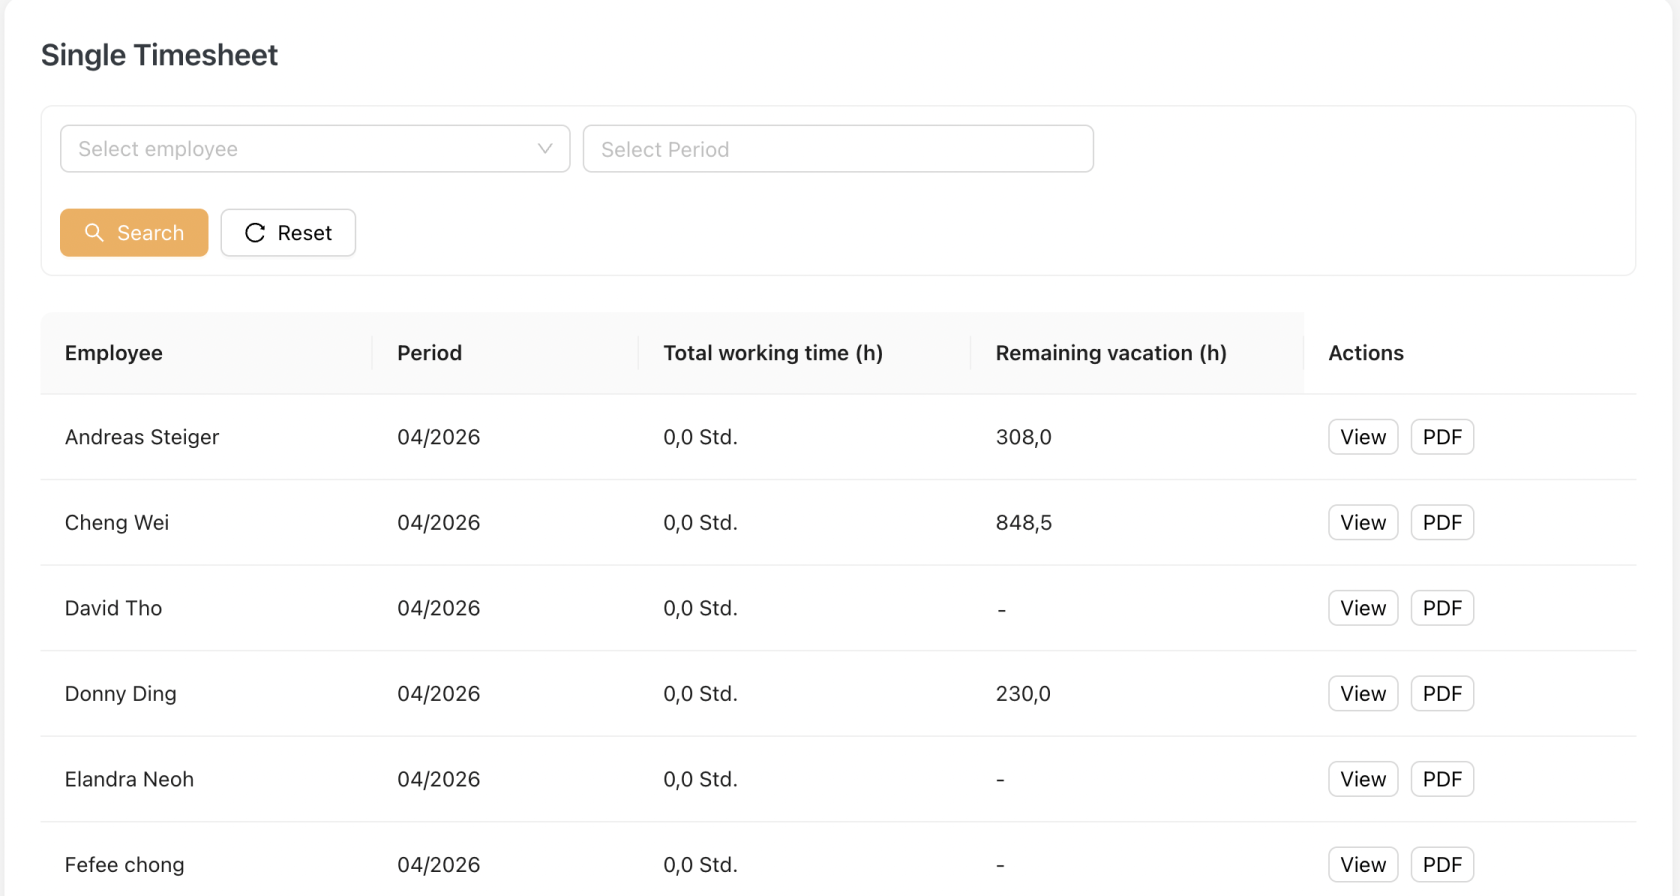This screenshot has width=1680, height=896.
Task: View Cheng Wei's timesheet
Action: [1362, 523]
